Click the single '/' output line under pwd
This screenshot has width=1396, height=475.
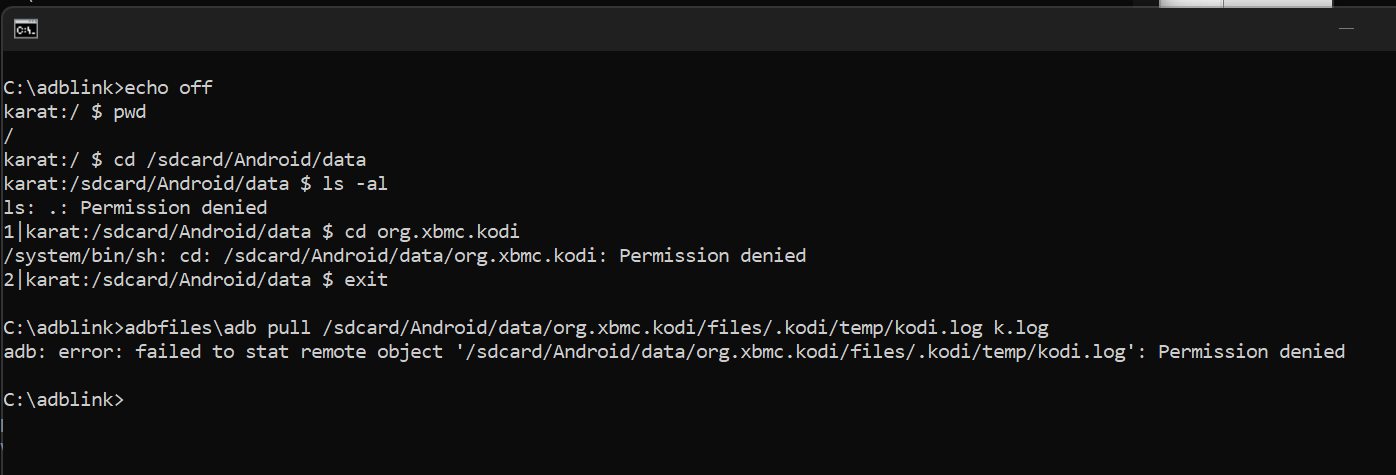point(9,136)
